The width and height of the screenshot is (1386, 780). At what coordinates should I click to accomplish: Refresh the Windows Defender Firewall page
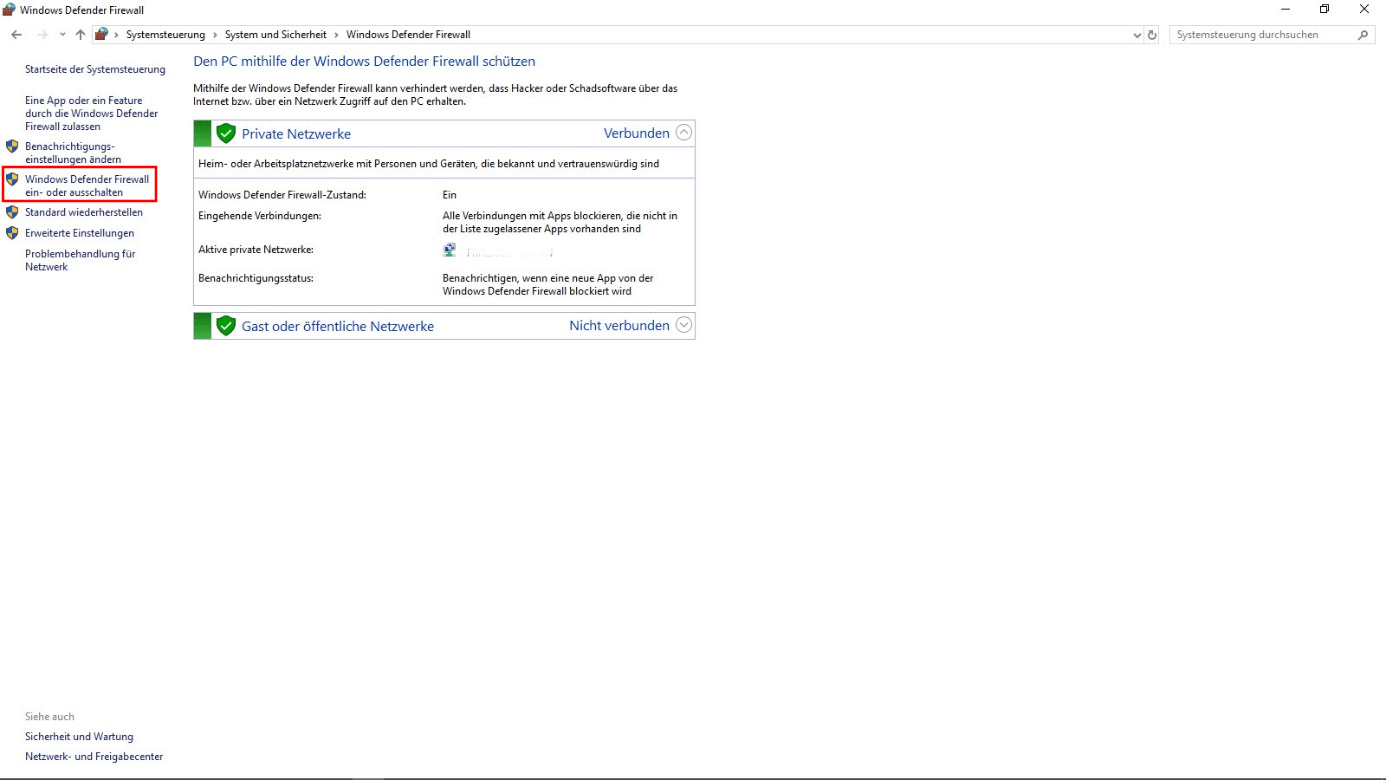point(1152,35)
